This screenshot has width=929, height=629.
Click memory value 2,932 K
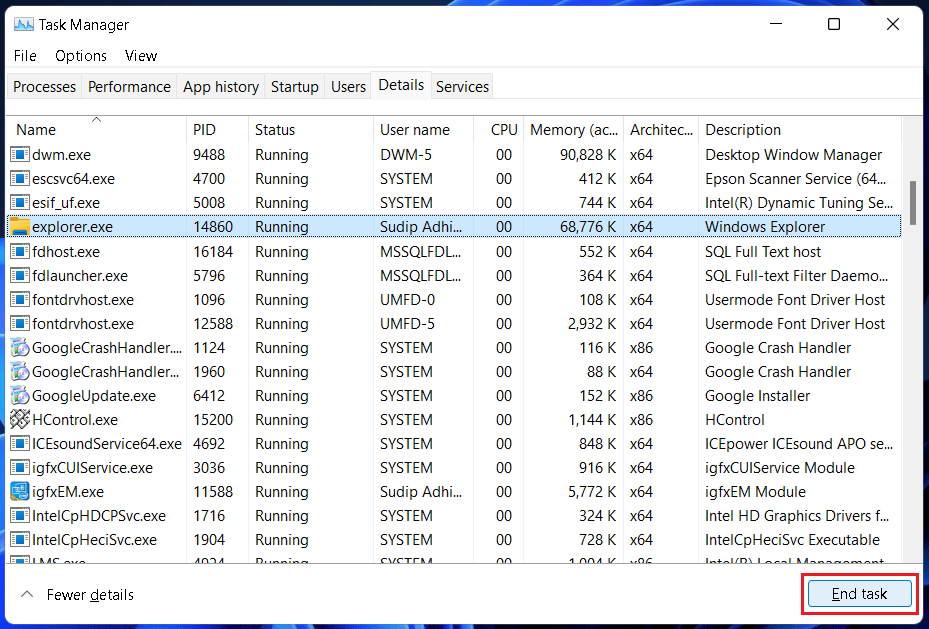[x=592, y=324]
